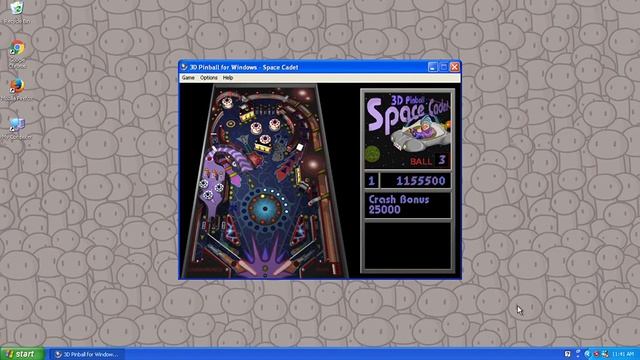Click the red shield tray icon
The image size is (640, 360).
pos(596,354)
